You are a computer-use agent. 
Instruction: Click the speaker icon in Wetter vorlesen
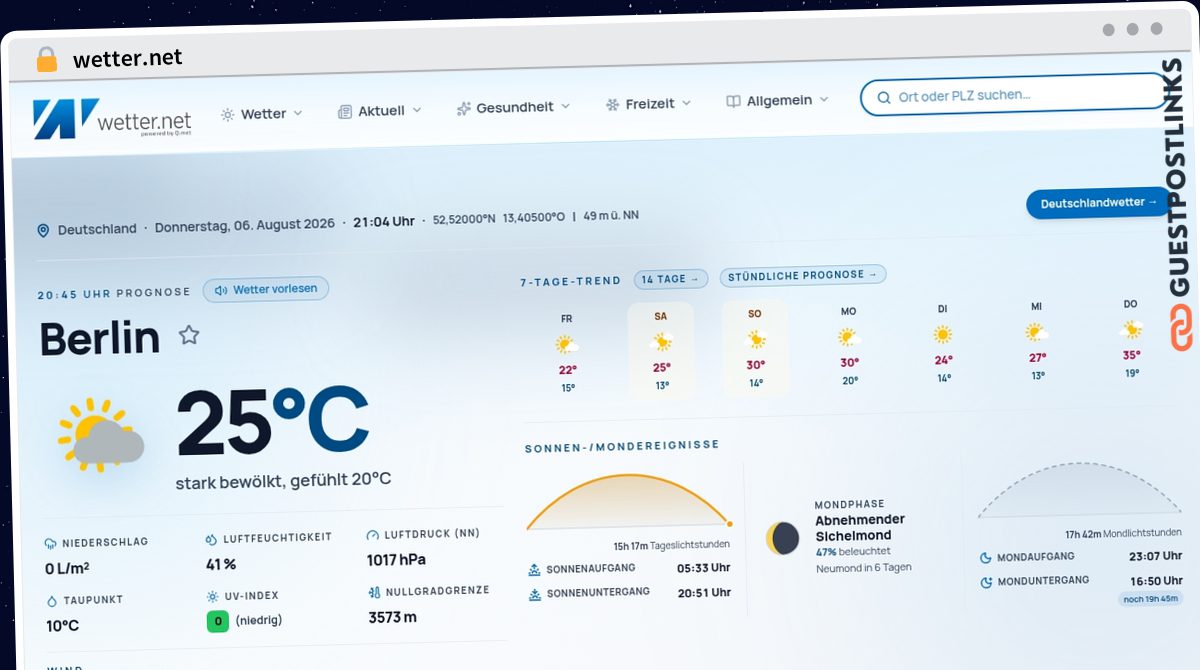221,290
